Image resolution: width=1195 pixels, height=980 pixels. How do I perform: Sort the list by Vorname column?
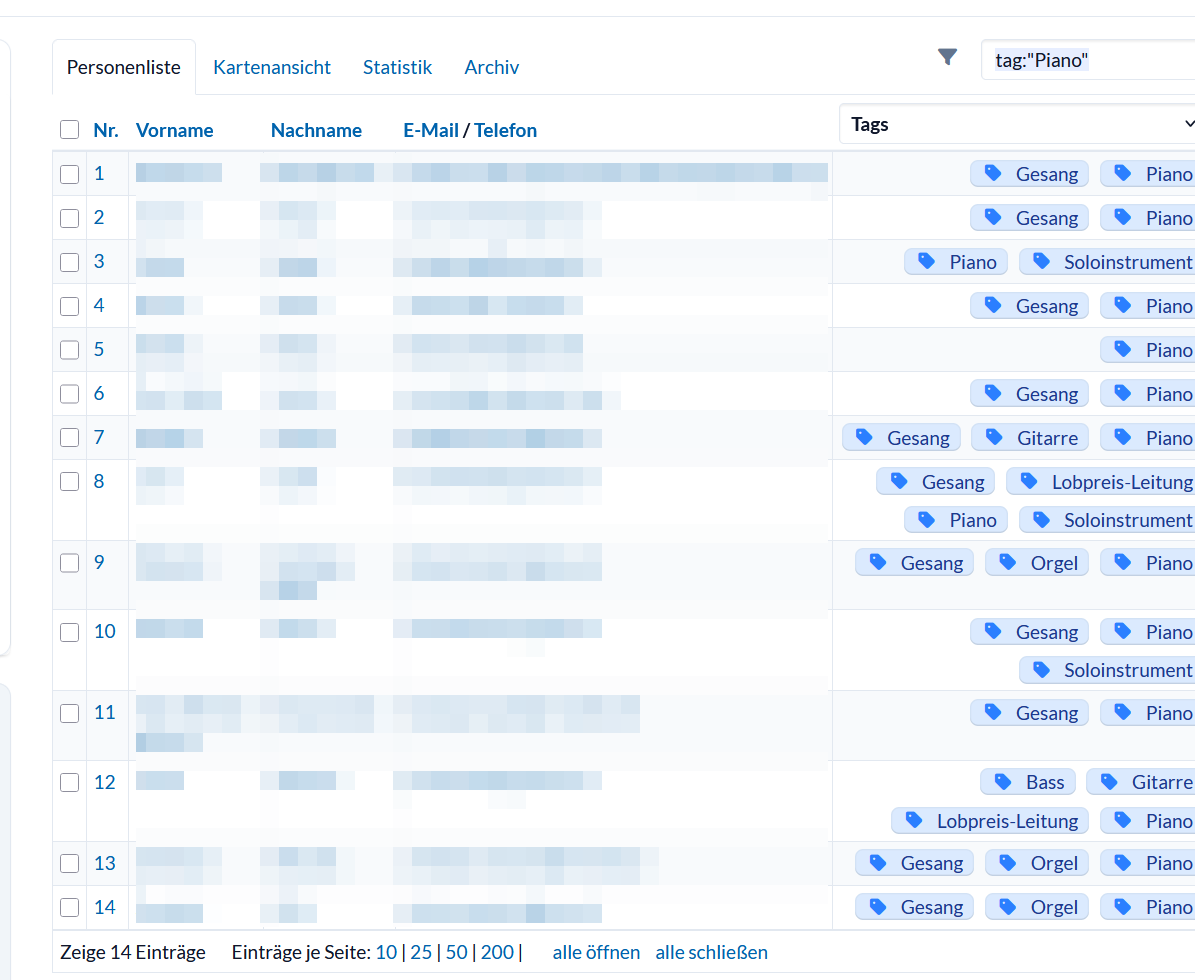pyautogui.click(x=174, y=130)
